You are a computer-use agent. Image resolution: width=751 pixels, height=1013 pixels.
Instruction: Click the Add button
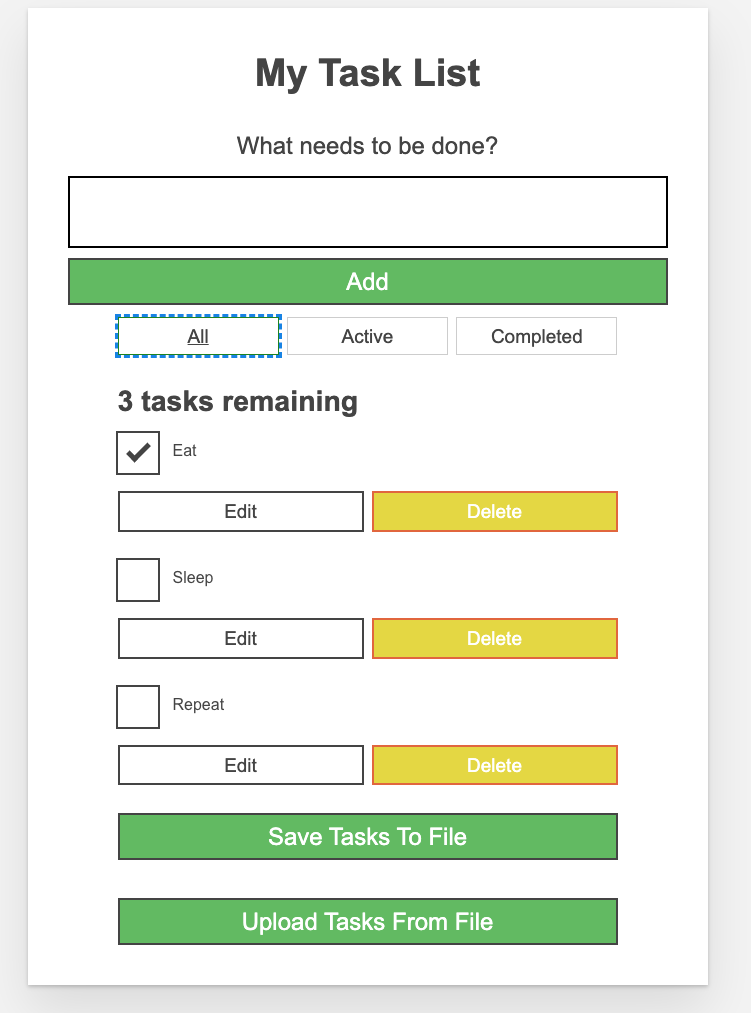point(367,282)
